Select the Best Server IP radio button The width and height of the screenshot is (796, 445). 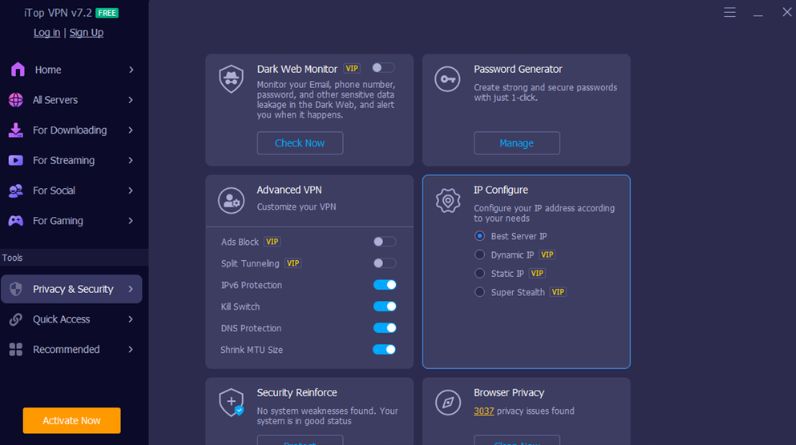tap(479, 236)
